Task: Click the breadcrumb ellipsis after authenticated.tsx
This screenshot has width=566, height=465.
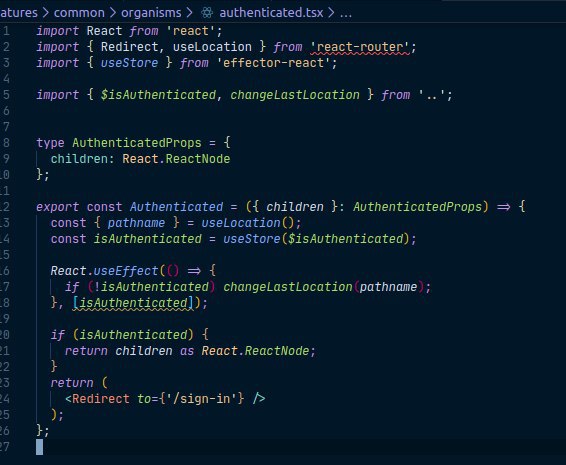Action: click(x=345, y=13)
